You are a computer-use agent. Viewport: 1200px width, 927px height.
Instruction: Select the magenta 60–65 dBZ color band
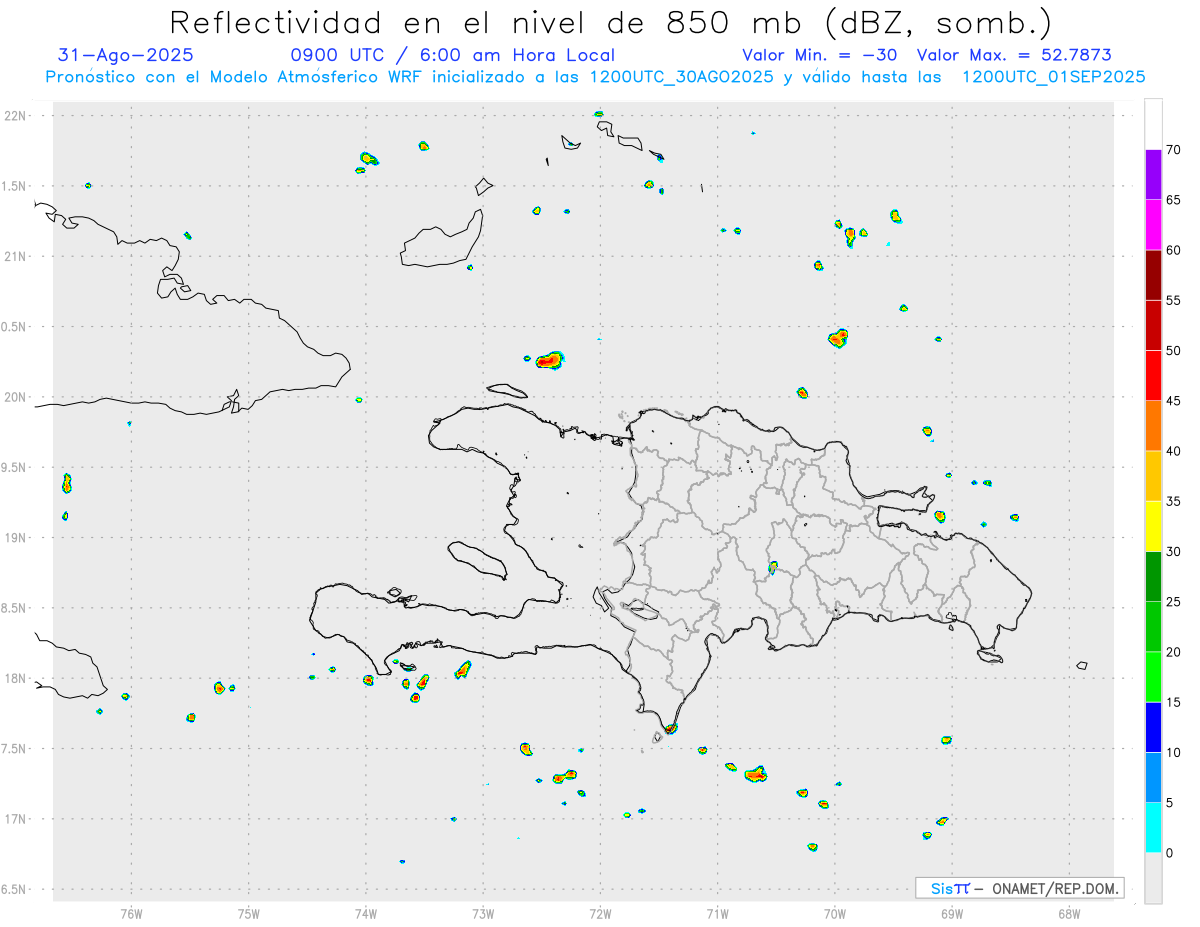click(1153, 225)
